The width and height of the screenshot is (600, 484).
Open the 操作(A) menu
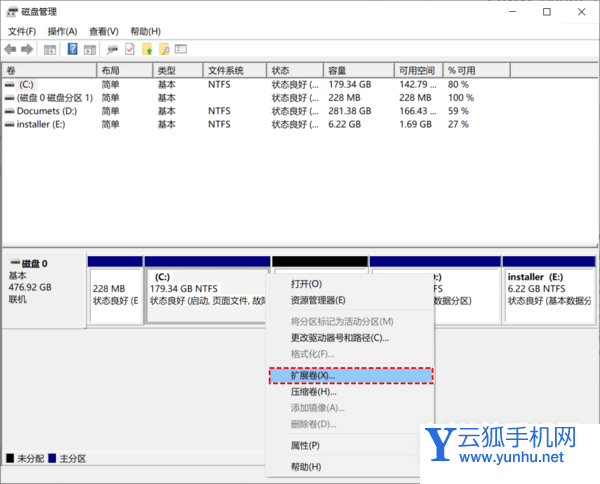pos(62,31)
